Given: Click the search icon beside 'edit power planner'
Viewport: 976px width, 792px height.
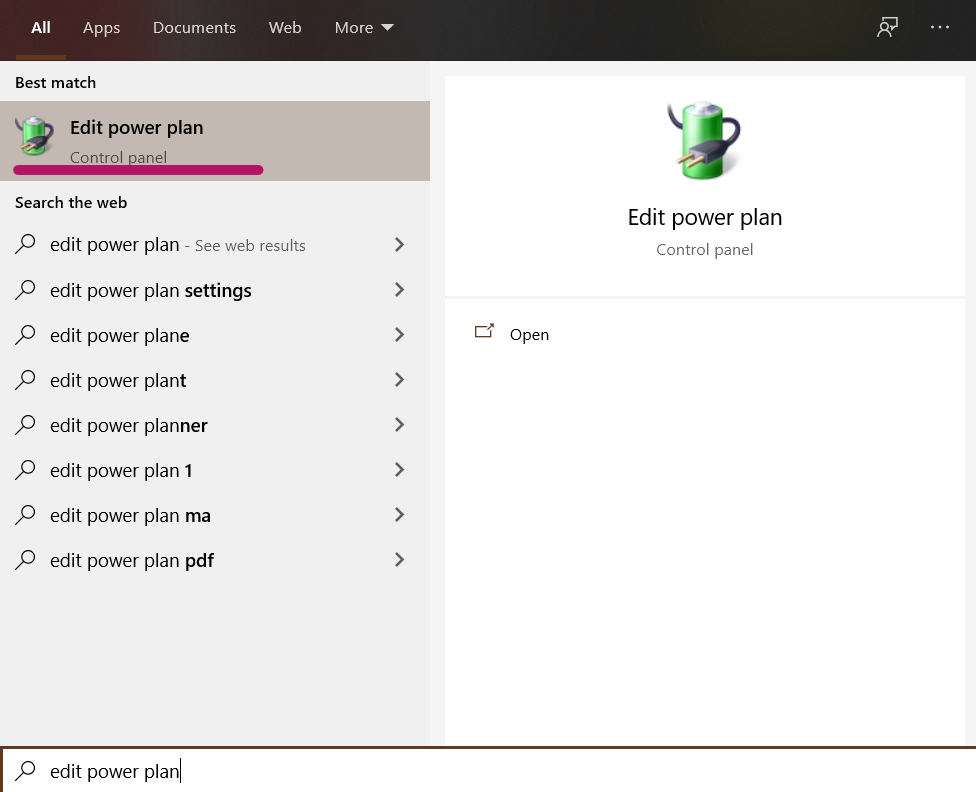Looking at the screenshot, I should click(26, 425).
